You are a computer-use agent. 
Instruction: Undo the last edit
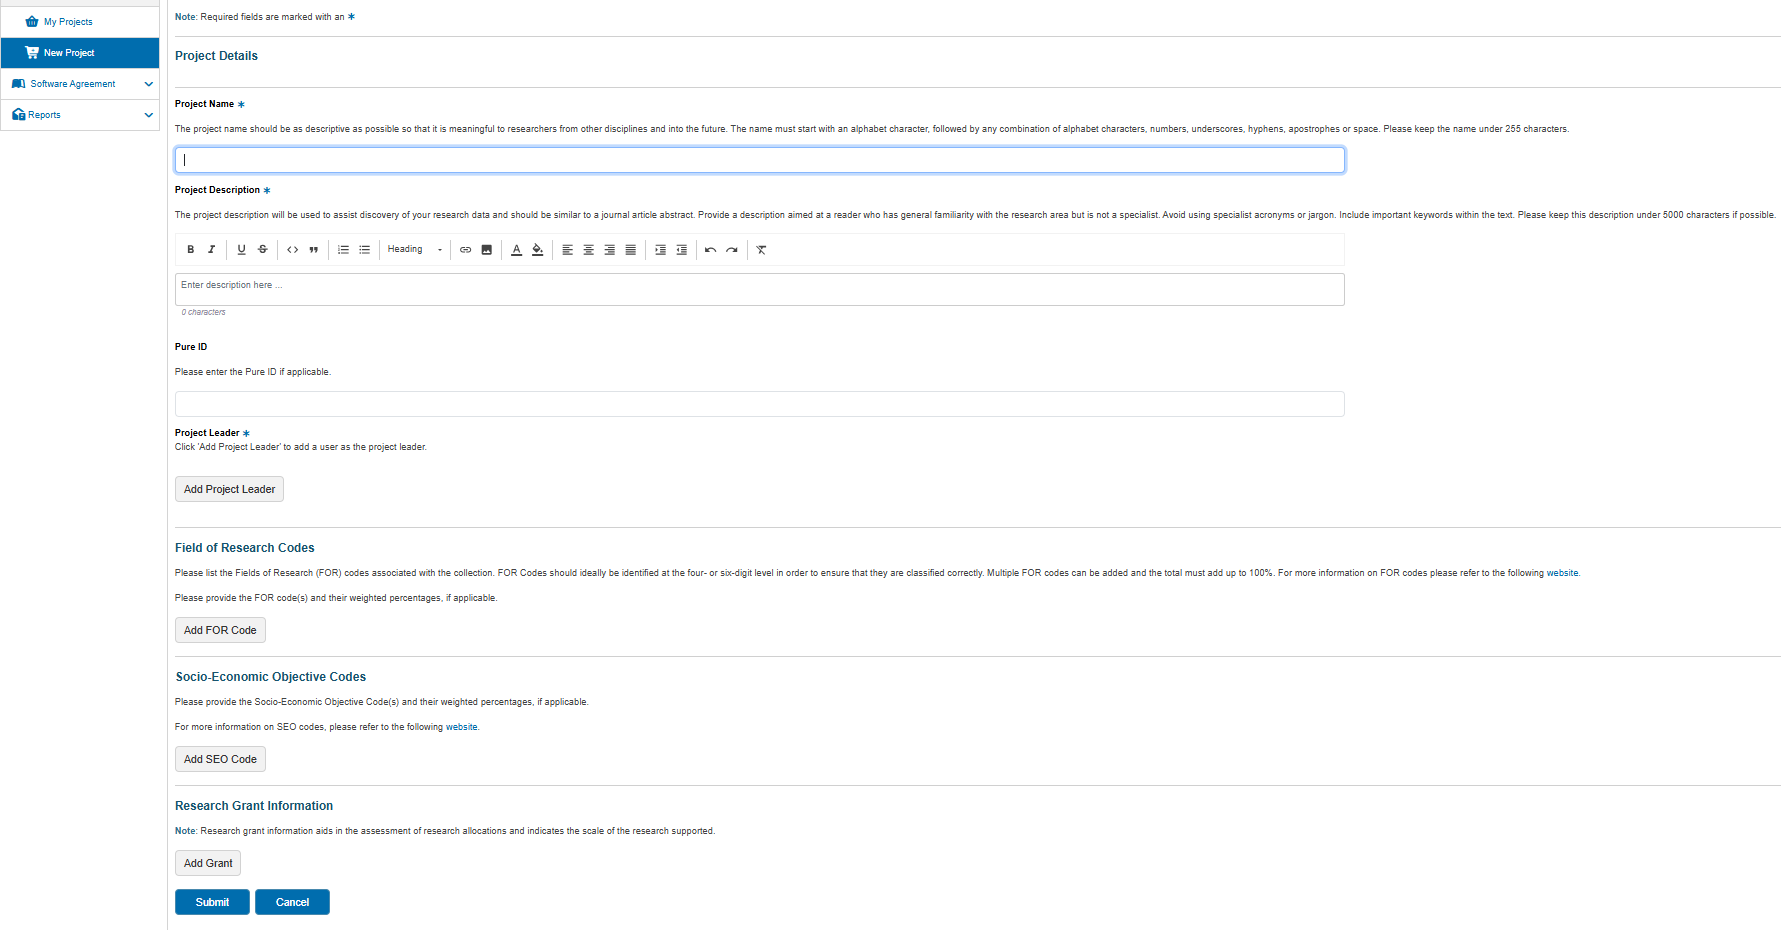(x=710, y=250)
